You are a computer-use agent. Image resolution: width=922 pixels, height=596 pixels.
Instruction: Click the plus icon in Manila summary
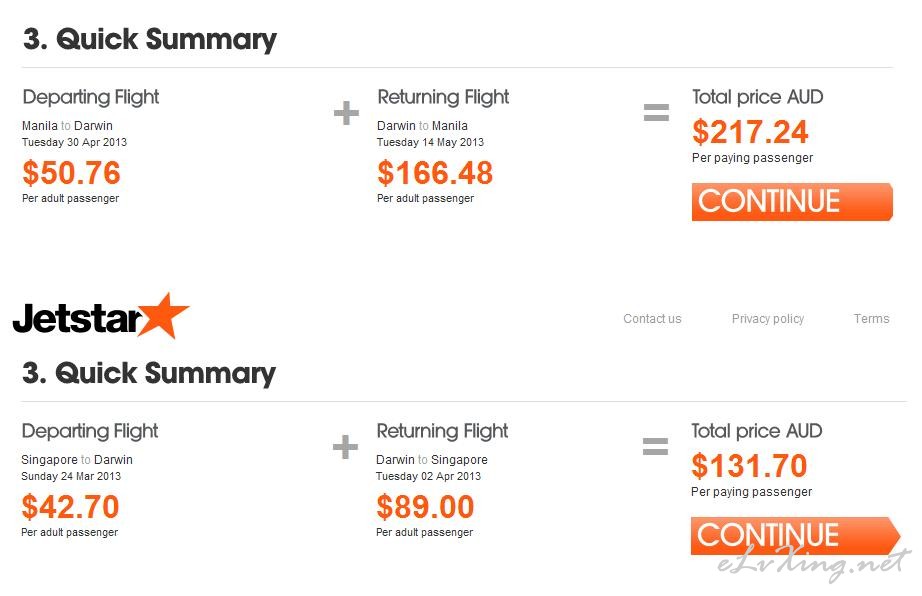point(346,113)
